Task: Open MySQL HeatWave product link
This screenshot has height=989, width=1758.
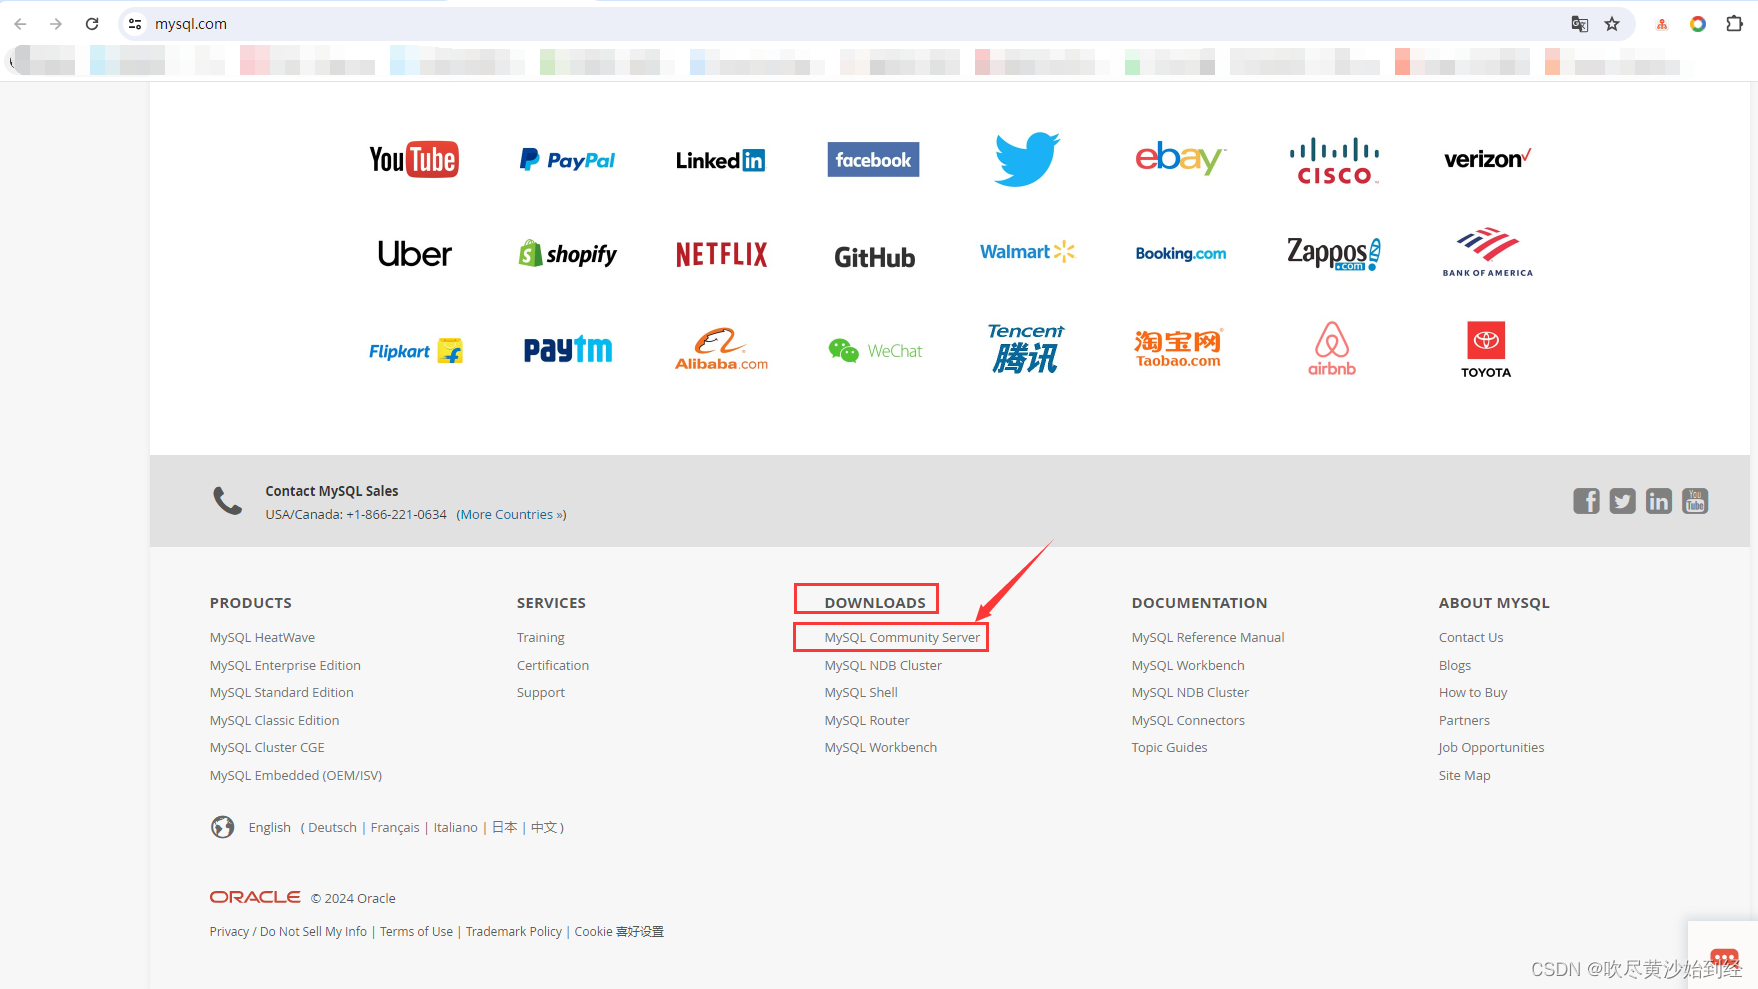Action: (262, 637)
